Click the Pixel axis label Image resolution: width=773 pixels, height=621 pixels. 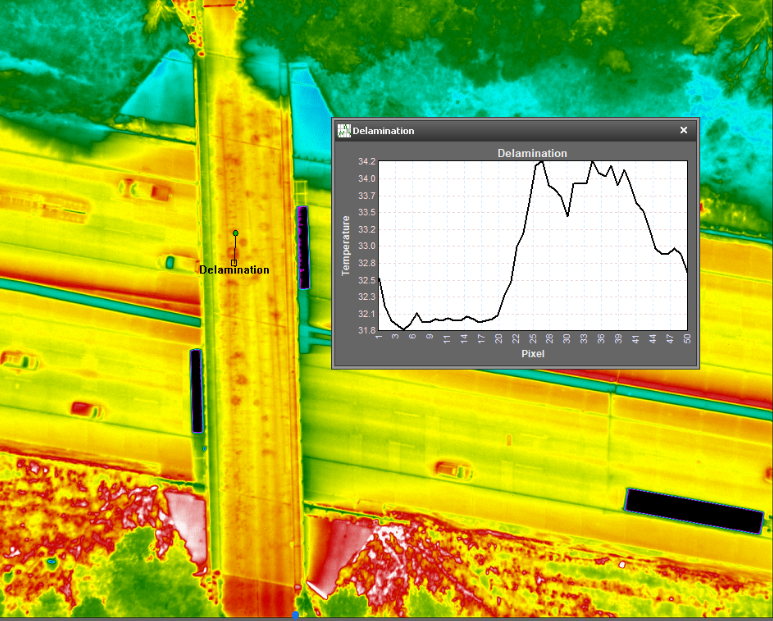[532, 353]
